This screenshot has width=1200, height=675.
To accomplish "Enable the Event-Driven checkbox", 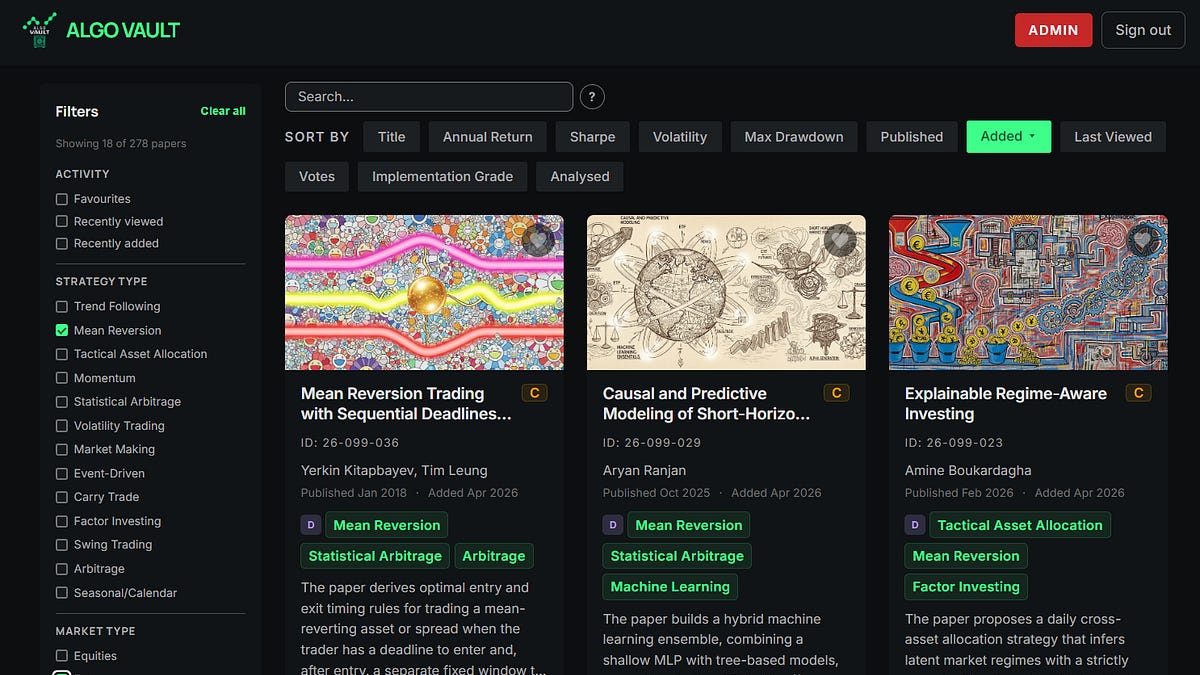I will (62, 473).
